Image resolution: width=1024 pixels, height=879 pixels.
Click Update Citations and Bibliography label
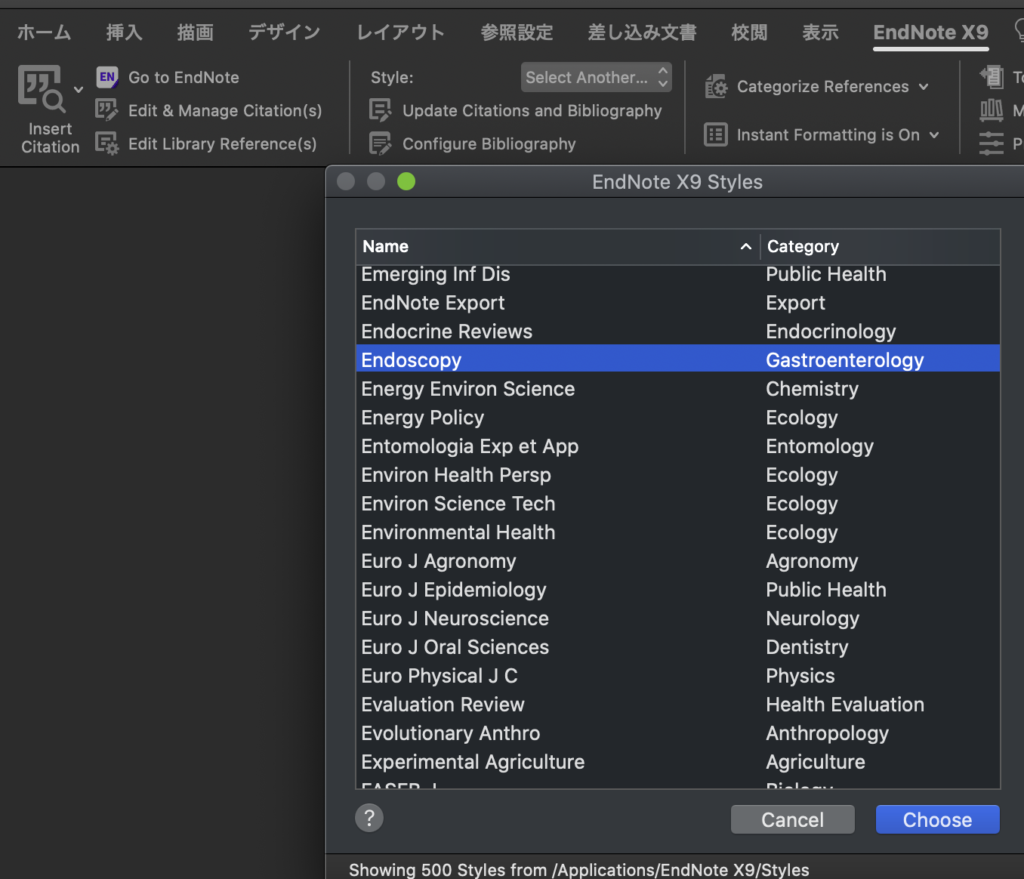point(532,110)
